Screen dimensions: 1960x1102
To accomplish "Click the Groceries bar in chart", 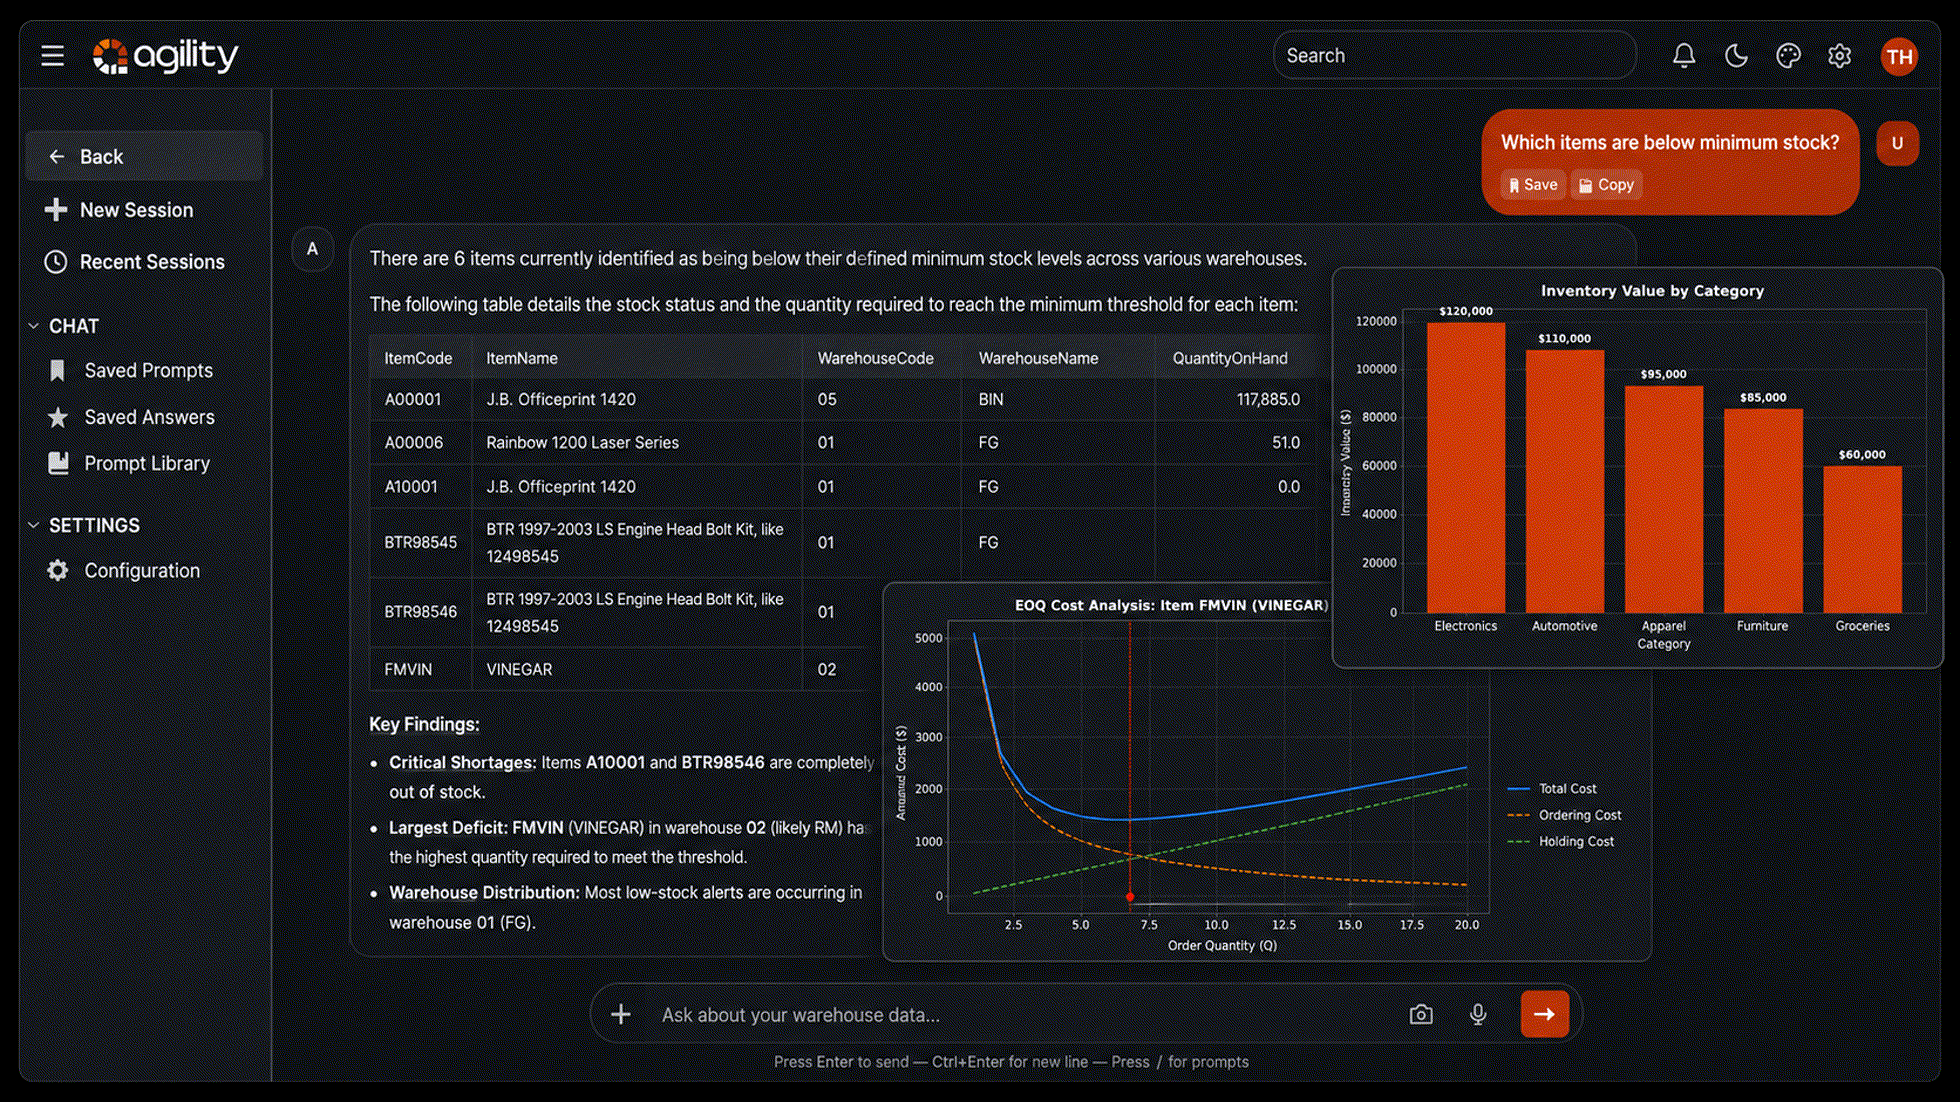I will click(x=1863, y=539).
